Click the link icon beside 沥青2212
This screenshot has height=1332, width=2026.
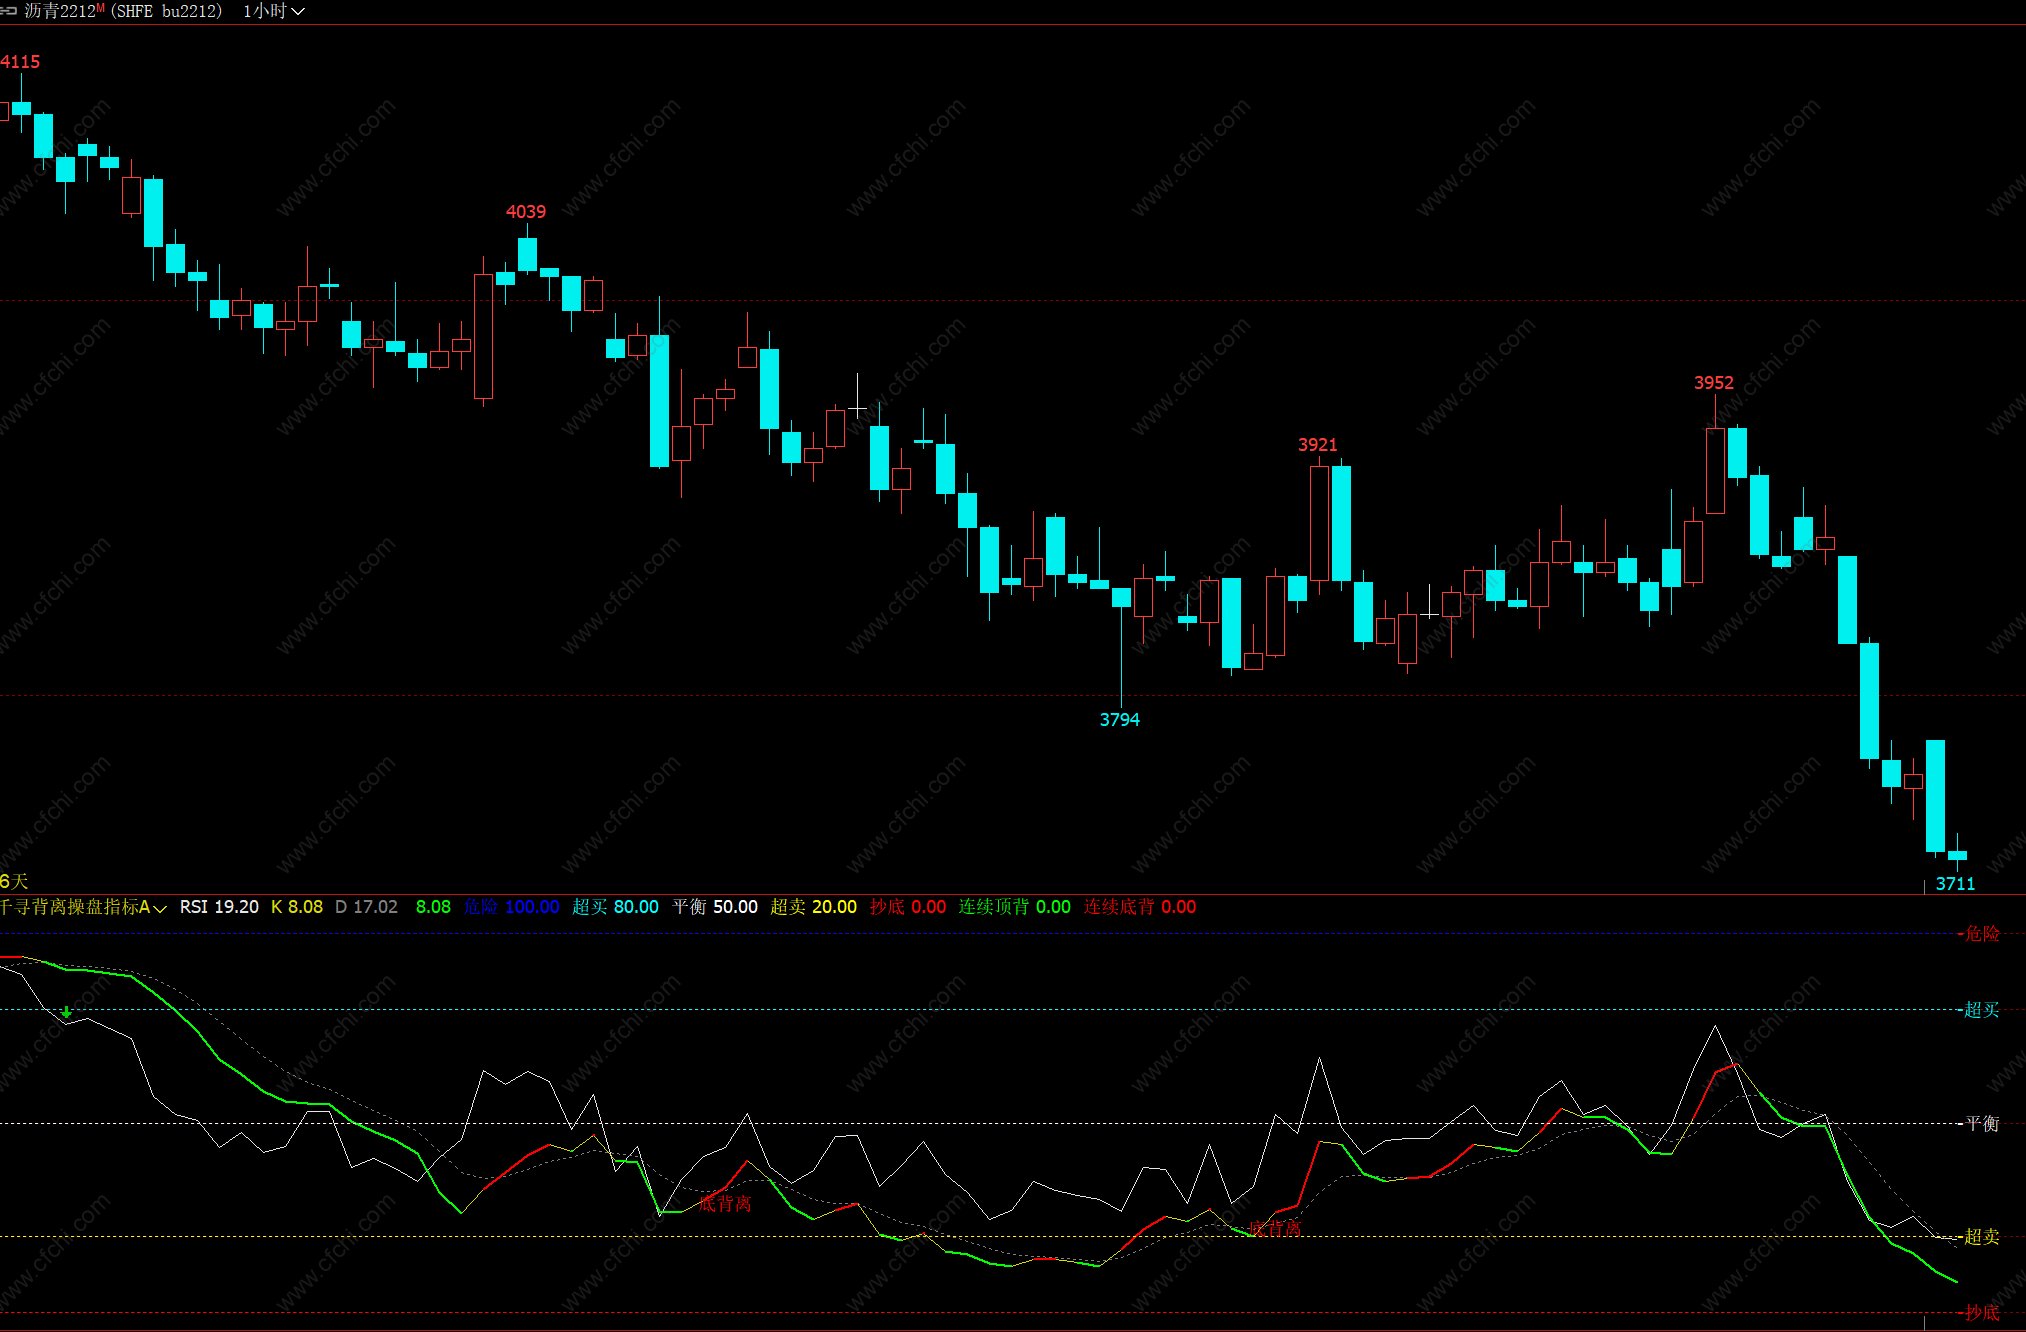coord(8,11)
